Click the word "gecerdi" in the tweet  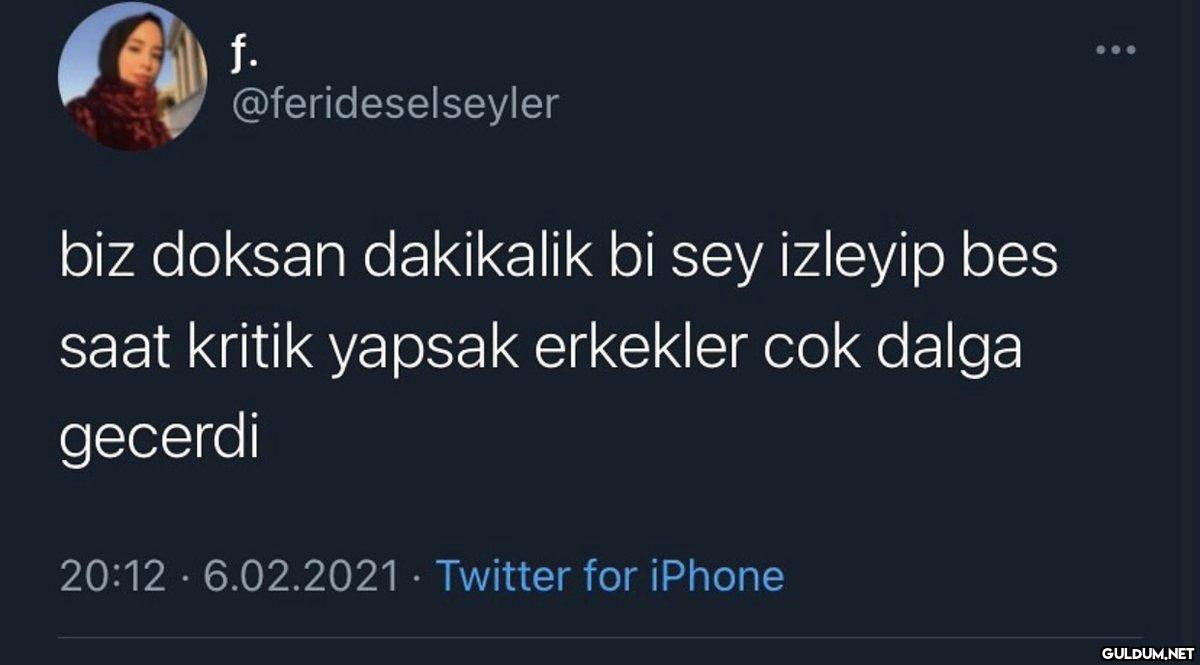(160, 441)
